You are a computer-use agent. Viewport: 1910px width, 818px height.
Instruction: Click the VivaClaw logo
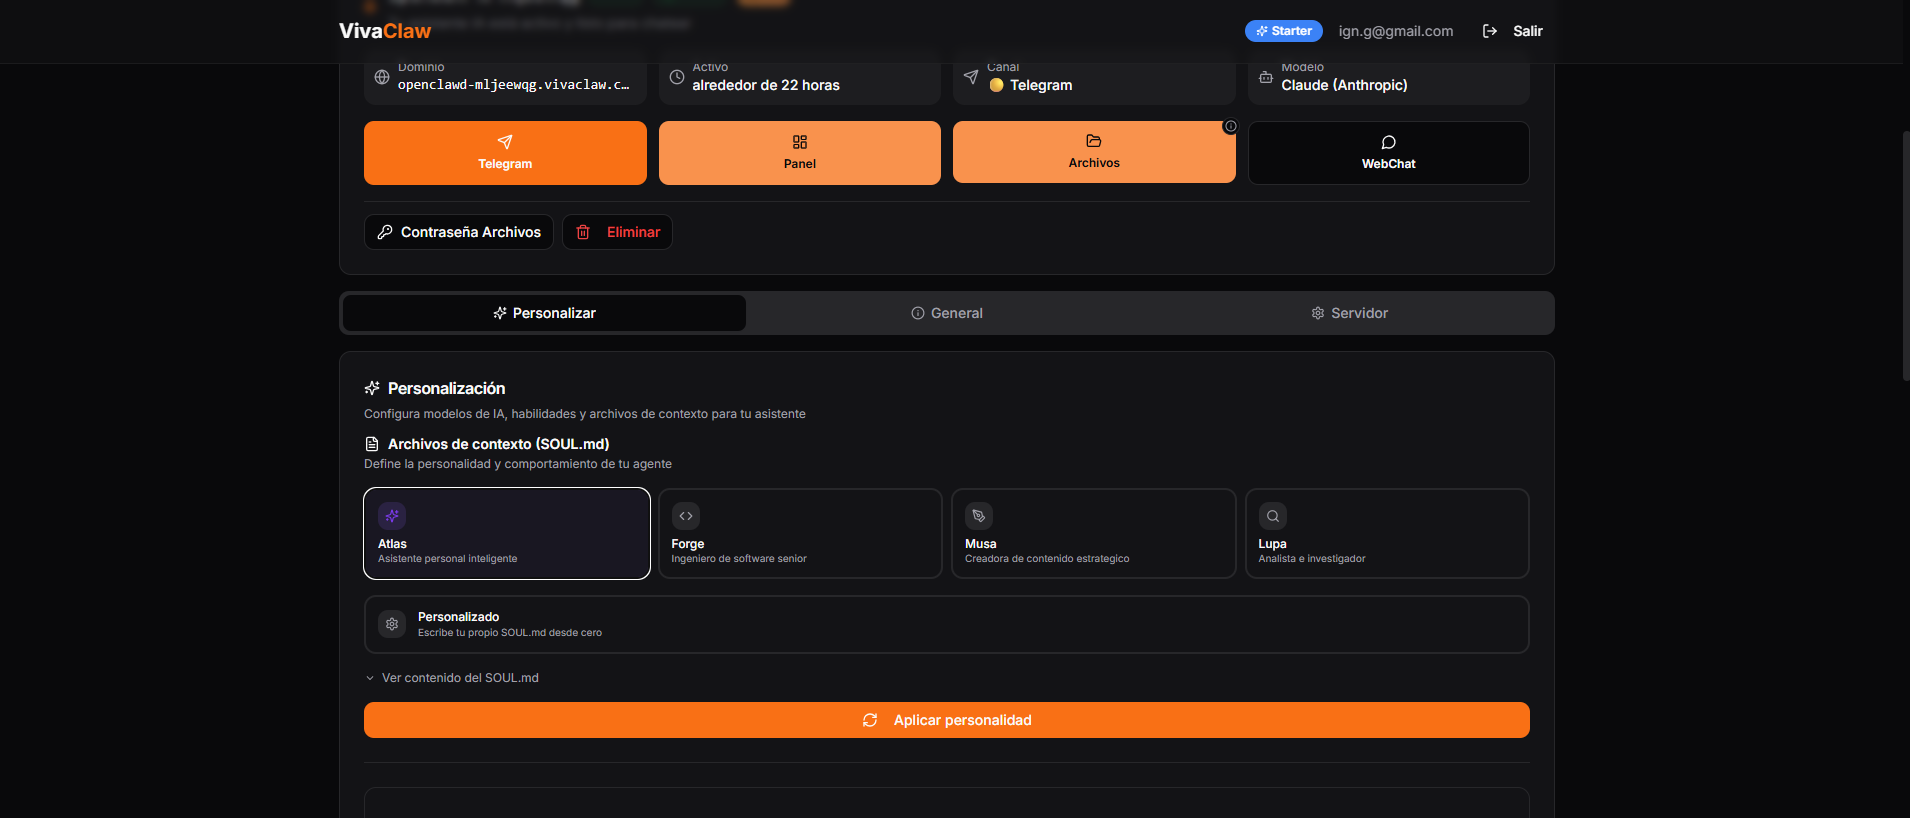(385, 31)
